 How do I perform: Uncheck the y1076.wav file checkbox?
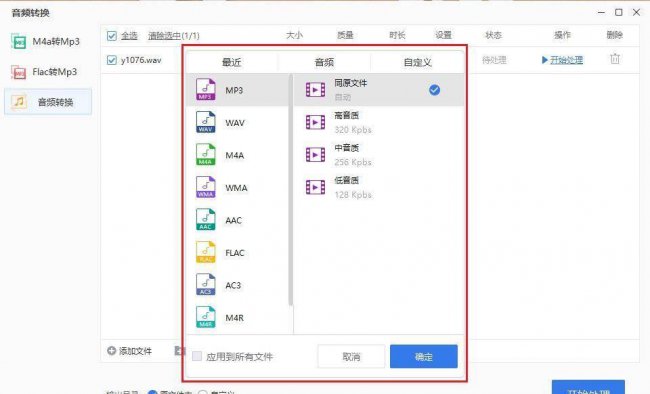(112, 60)
